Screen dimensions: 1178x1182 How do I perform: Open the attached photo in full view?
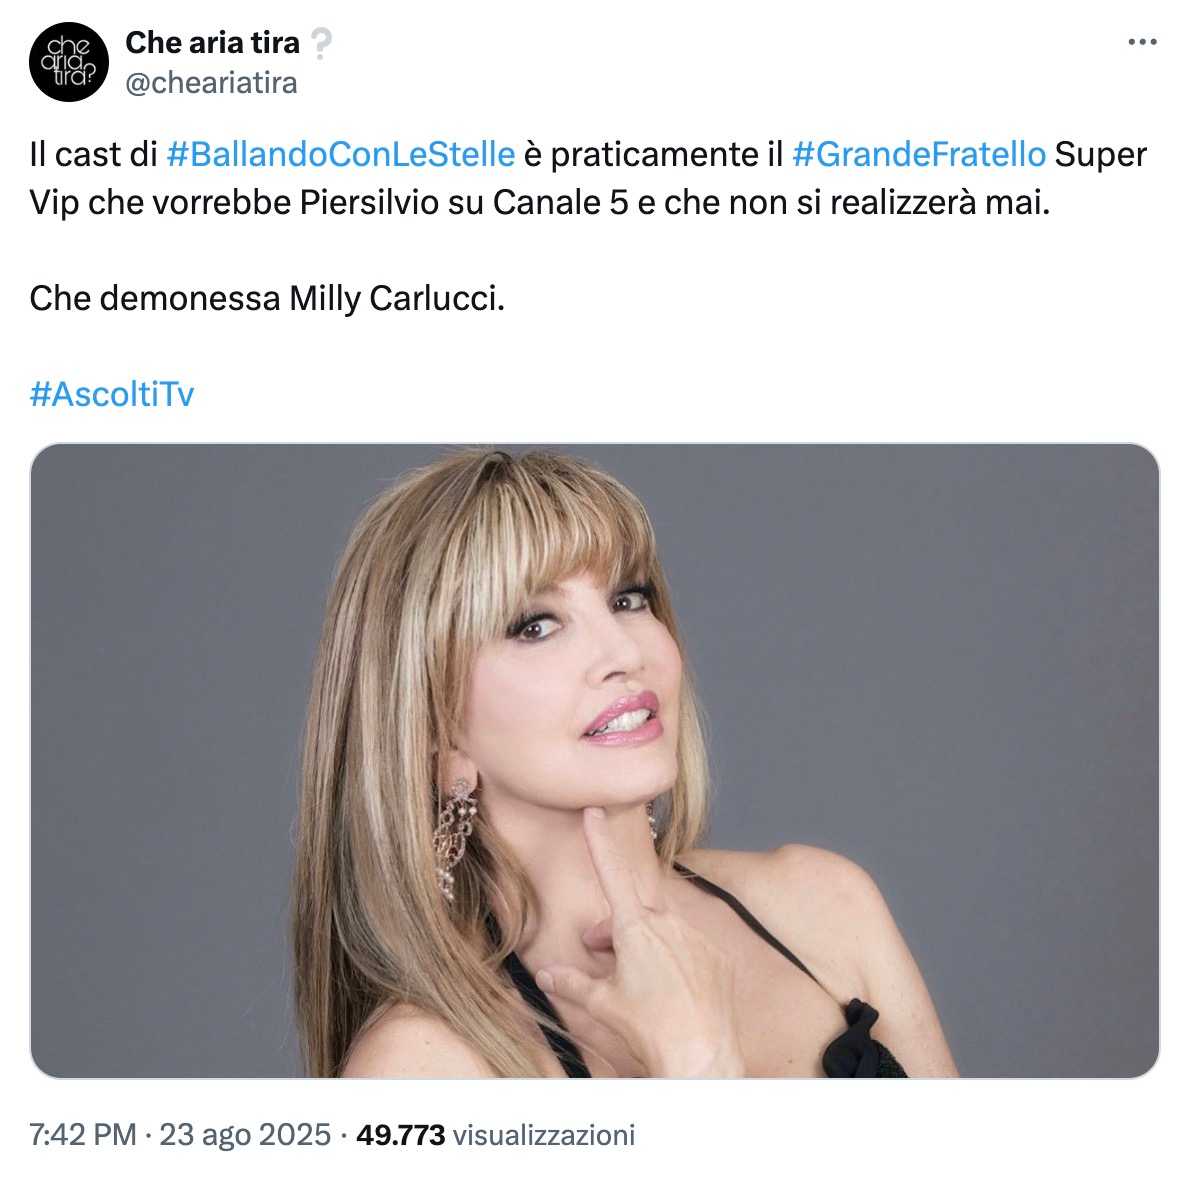[x=594, y=761]
